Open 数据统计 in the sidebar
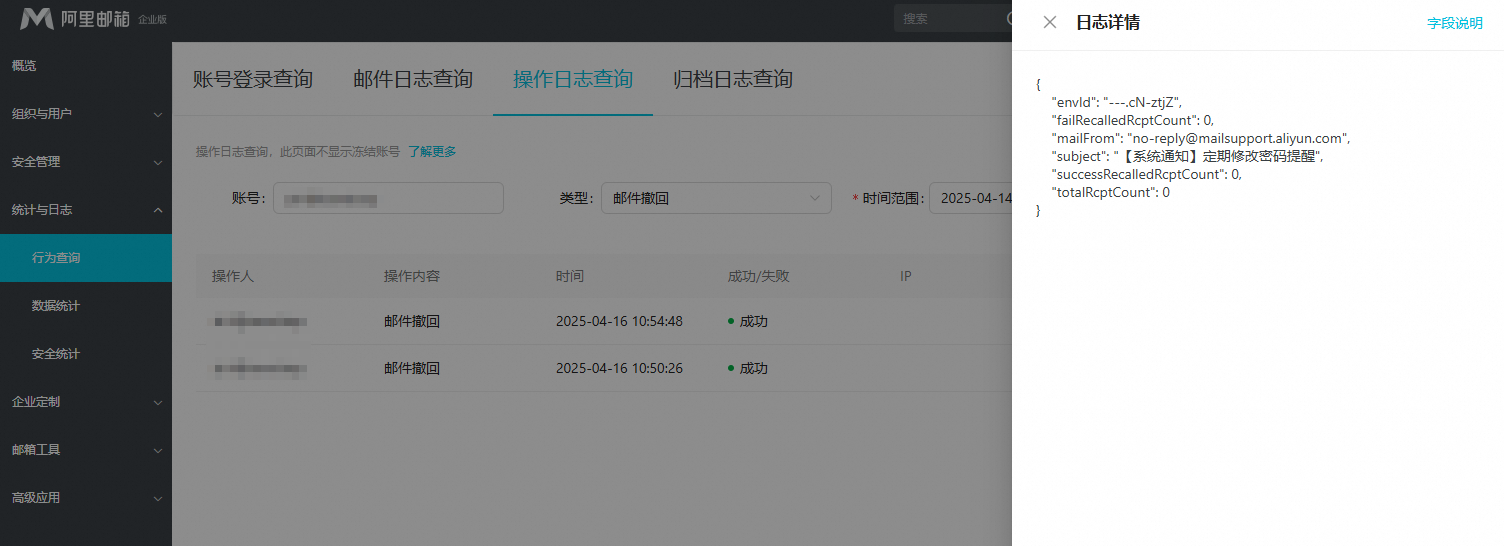The width and height of the screenshot is (1504, 546). [56, 306]
